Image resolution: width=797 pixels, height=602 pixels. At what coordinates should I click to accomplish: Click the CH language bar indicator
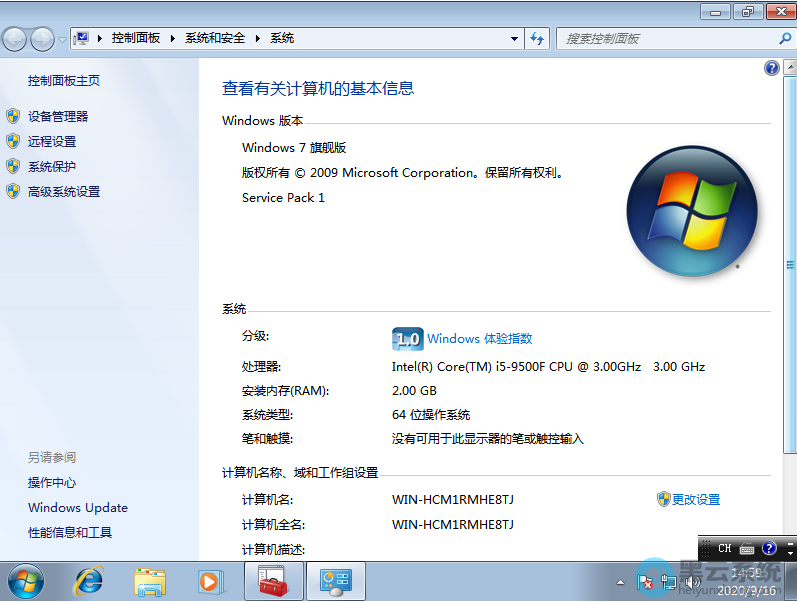click(x=725, y=549)
